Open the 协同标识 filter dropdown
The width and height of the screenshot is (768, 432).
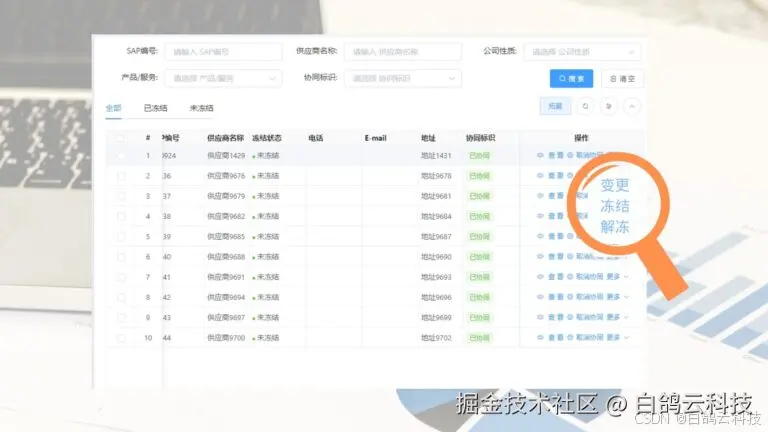point(403,78)
